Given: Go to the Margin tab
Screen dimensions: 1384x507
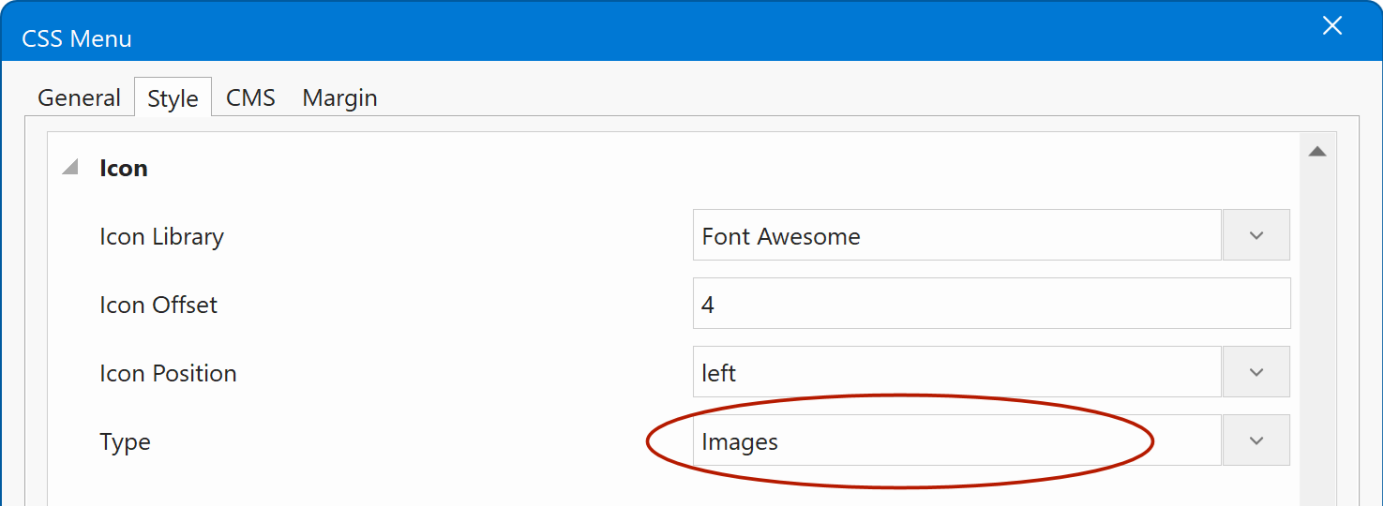Looking at the screenshot, I should (340, 98).
